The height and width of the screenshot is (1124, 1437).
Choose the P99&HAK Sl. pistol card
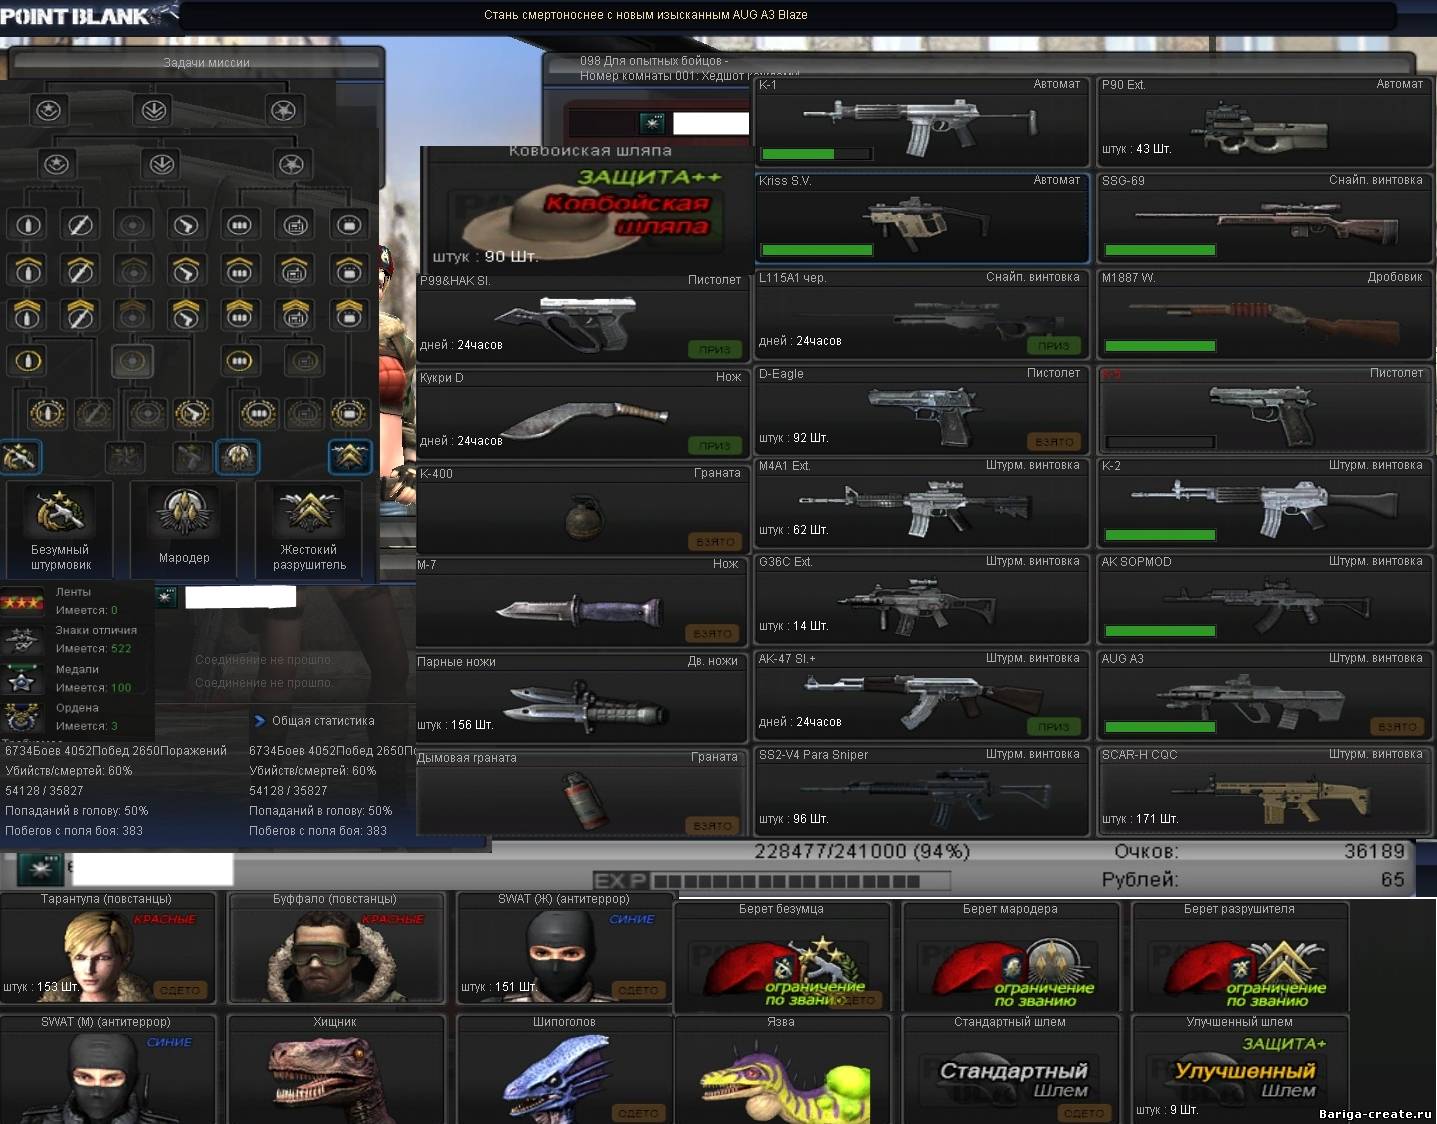(x=582, y=318)
